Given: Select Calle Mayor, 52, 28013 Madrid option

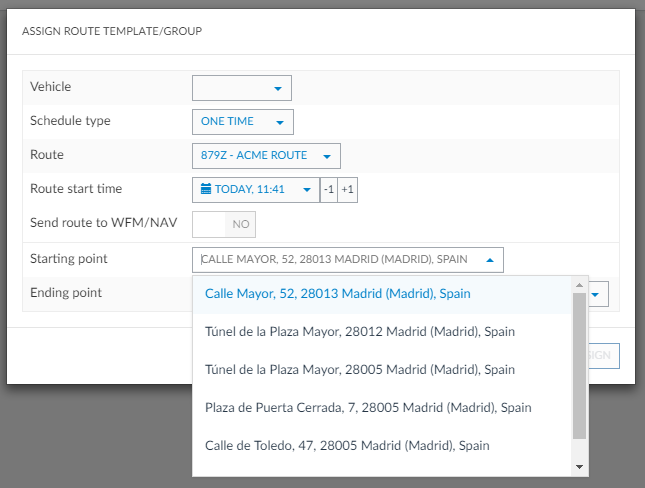Looking at the screenshot, I should click(338, 294).
